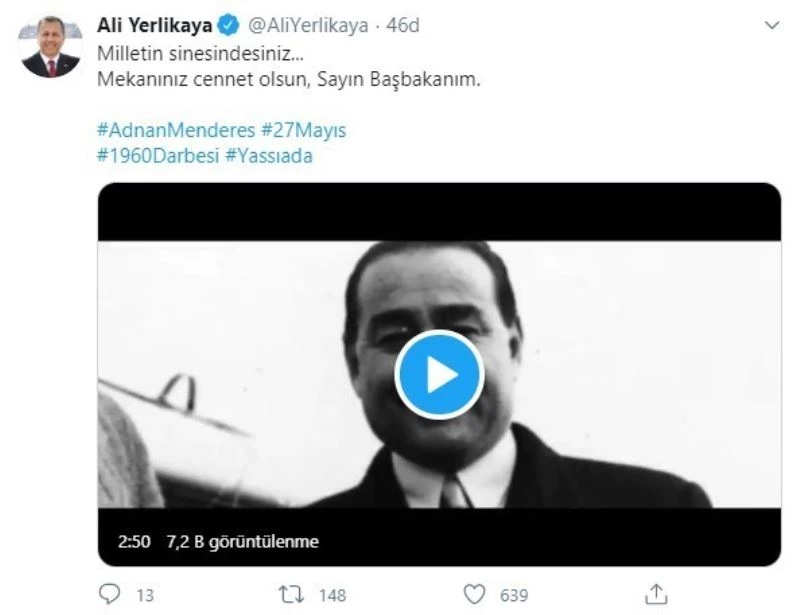800x615 pixels.
Task: Click the retweet arrows icon
Action: click(293, 595)
